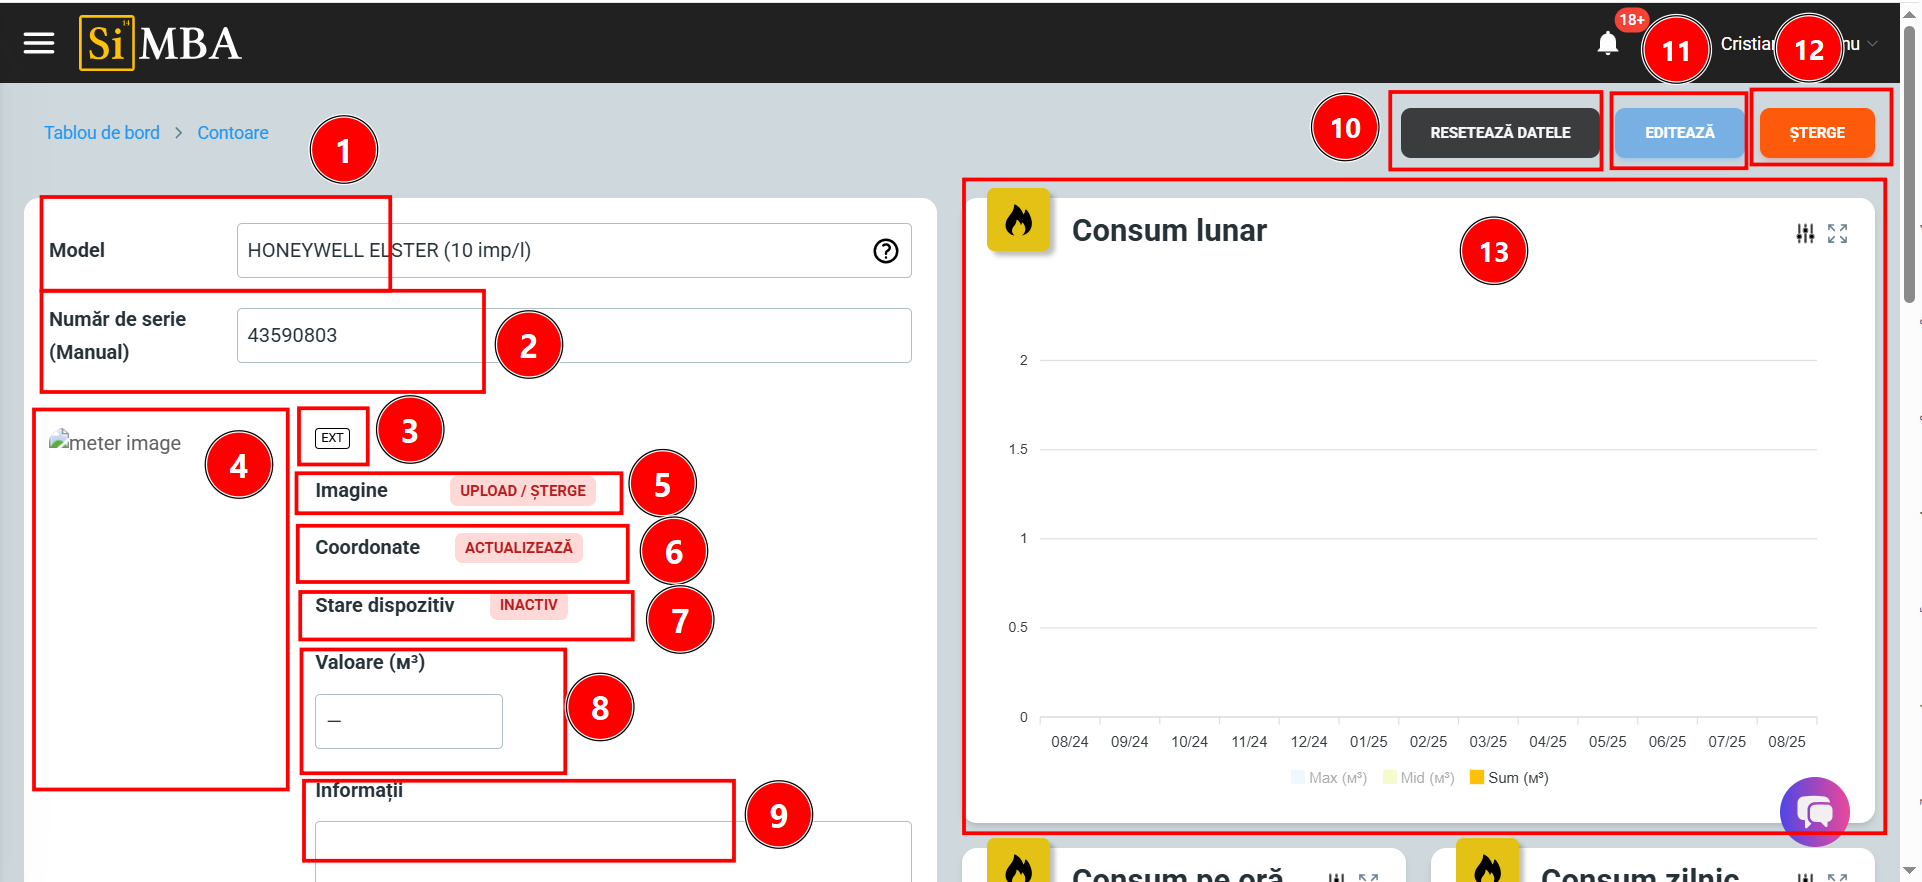Toggle the Mid (м³) legend series

coord(1418,778)
